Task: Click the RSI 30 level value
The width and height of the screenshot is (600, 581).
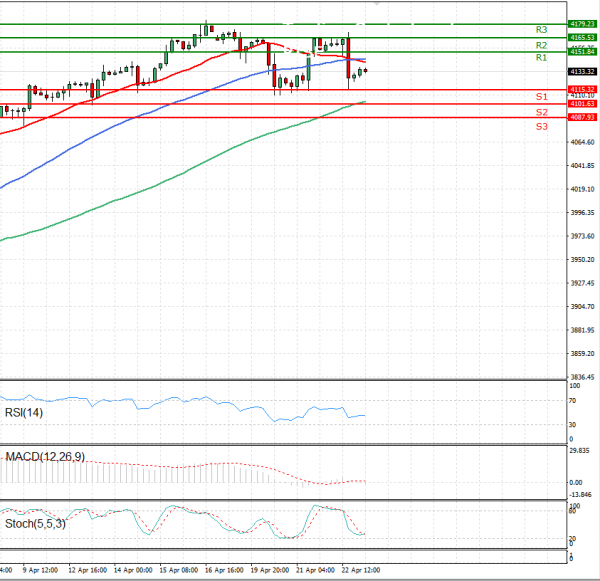Action: click(x=572, y=424)
